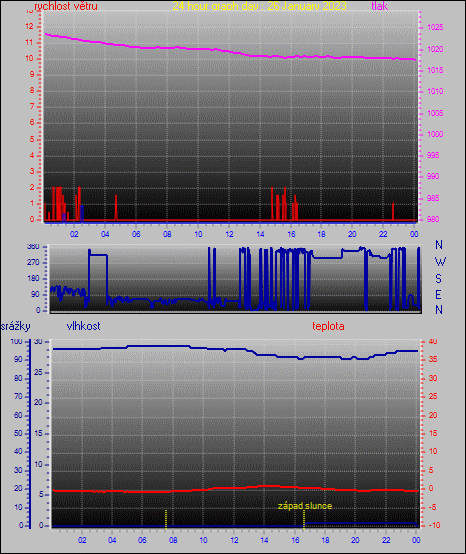
Task: Click the 'W' wind direction letter
Action: click(x=440, y=262)
